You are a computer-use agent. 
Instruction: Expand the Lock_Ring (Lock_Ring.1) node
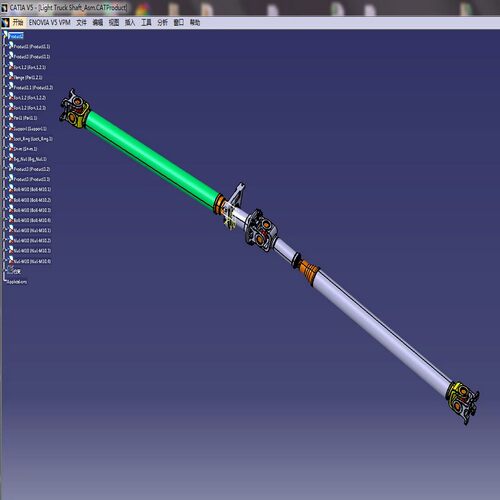5,138
